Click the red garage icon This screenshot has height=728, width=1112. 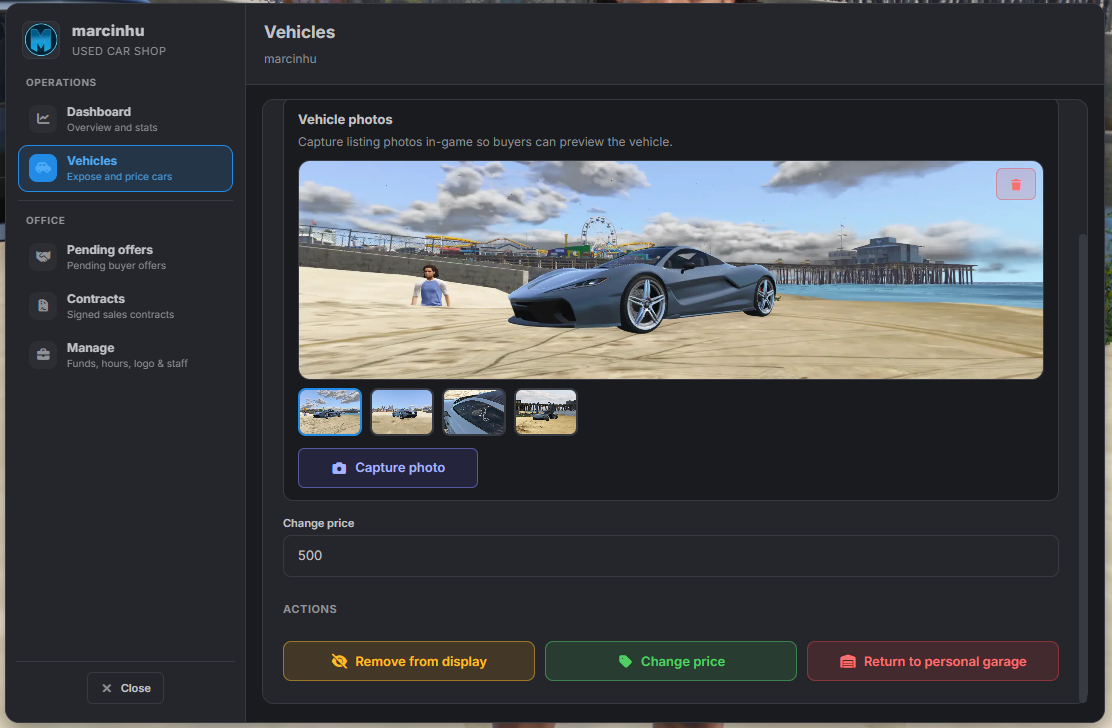847,661
